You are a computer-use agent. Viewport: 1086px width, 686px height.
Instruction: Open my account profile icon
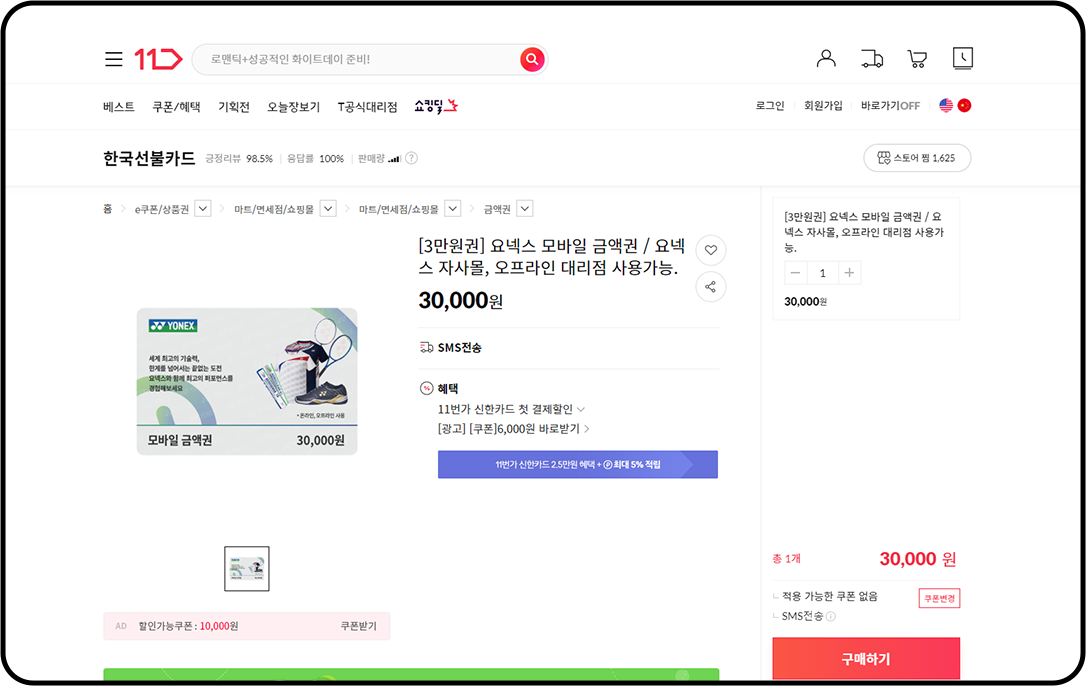tap(826, 59)
